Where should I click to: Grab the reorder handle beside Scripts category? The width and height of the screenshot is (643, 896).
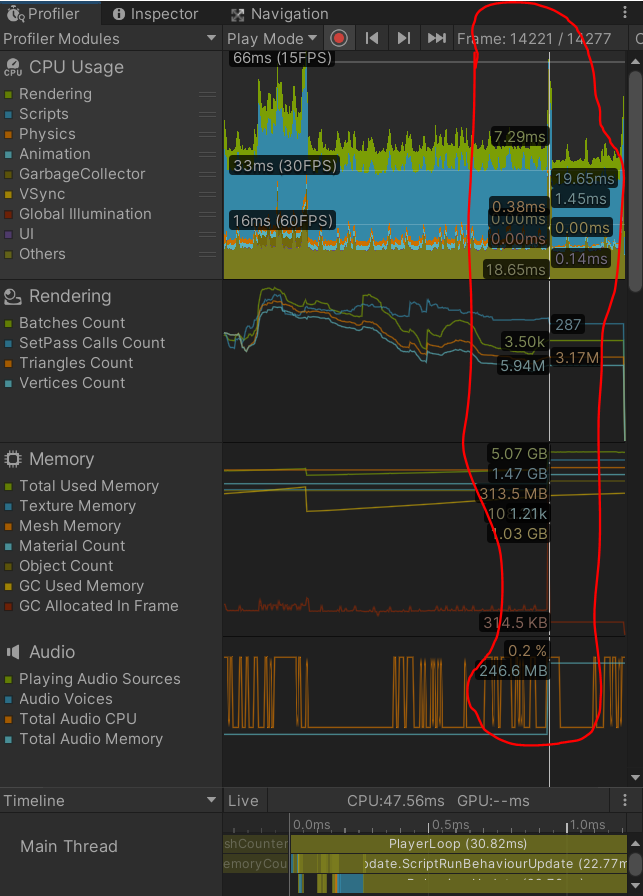(207, 114)
